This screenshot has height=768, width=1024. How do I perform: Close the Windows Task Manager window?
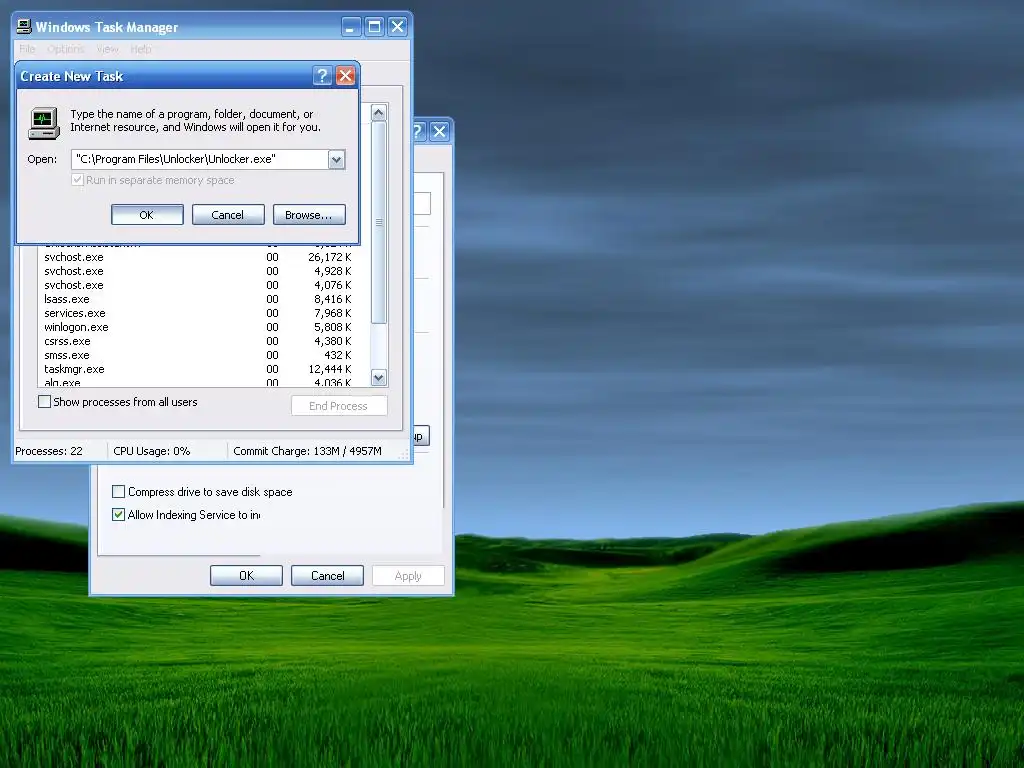pyautogui.click(x=398, y=27)
